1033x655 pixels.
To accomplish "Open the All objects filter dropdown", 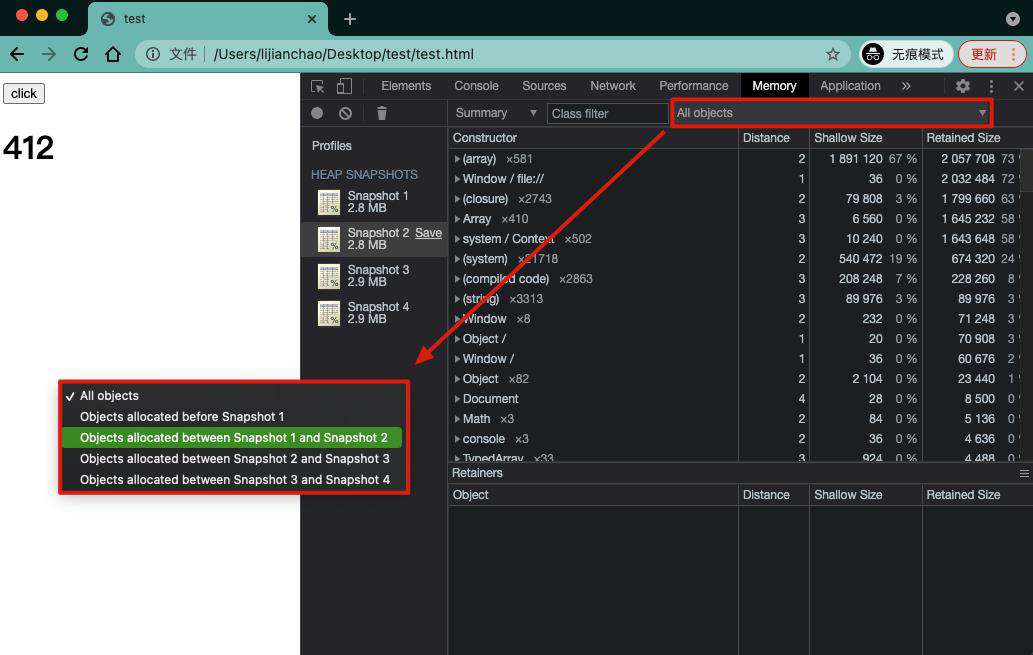I will coord(831,113).
